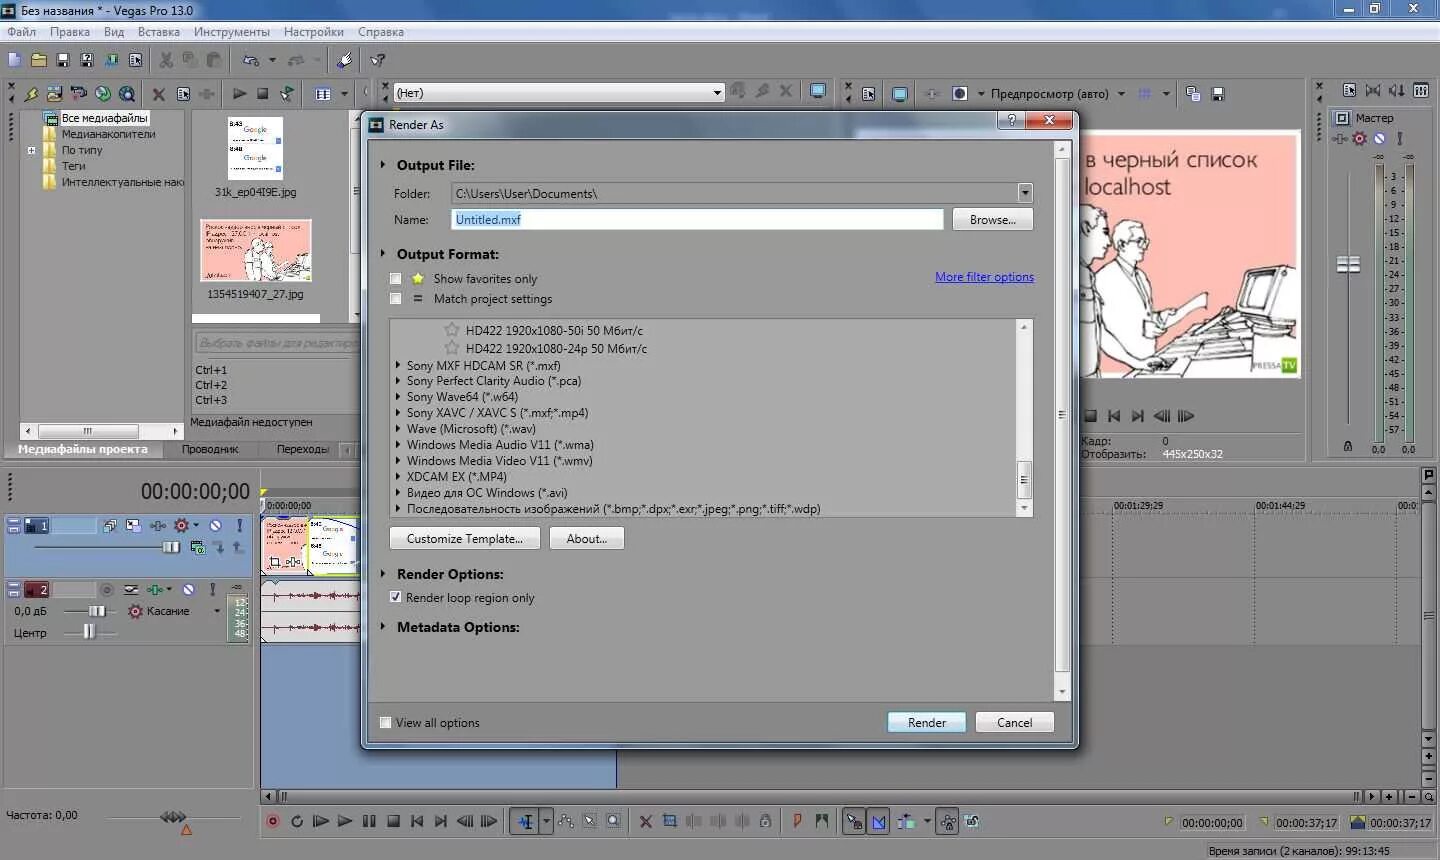Image resolution: width=1440 pixels, height=860 pixels.
Task: Click the Record button on transport bar
Action: [272, 821]
